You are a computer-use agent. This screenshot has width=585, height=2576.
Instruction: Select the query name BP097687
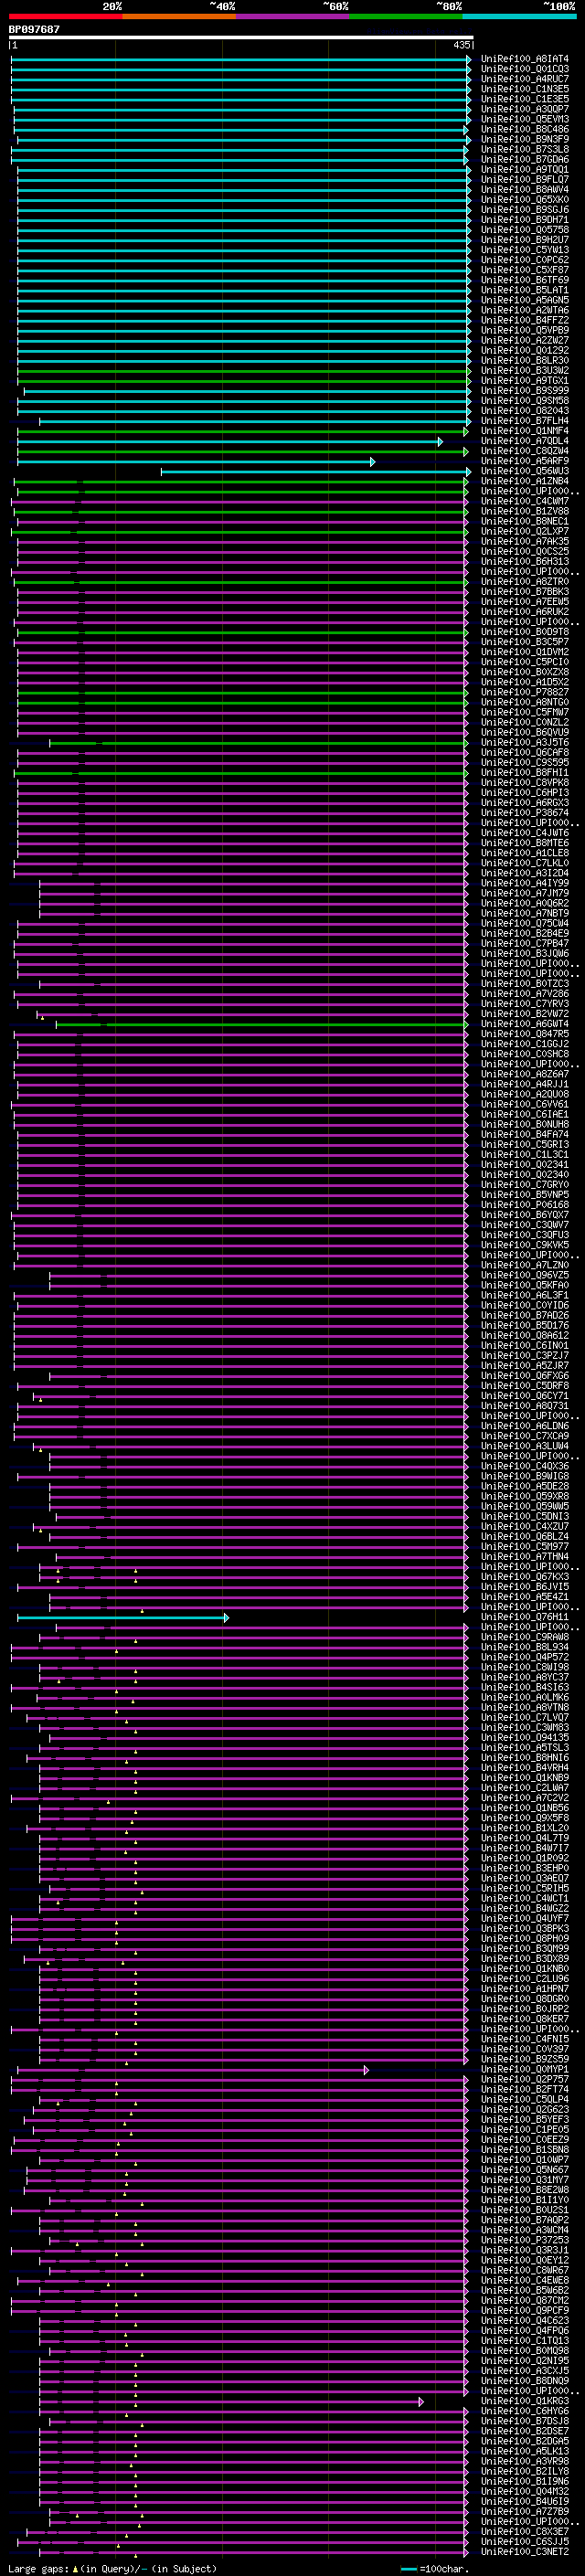(x=34, y=29)
